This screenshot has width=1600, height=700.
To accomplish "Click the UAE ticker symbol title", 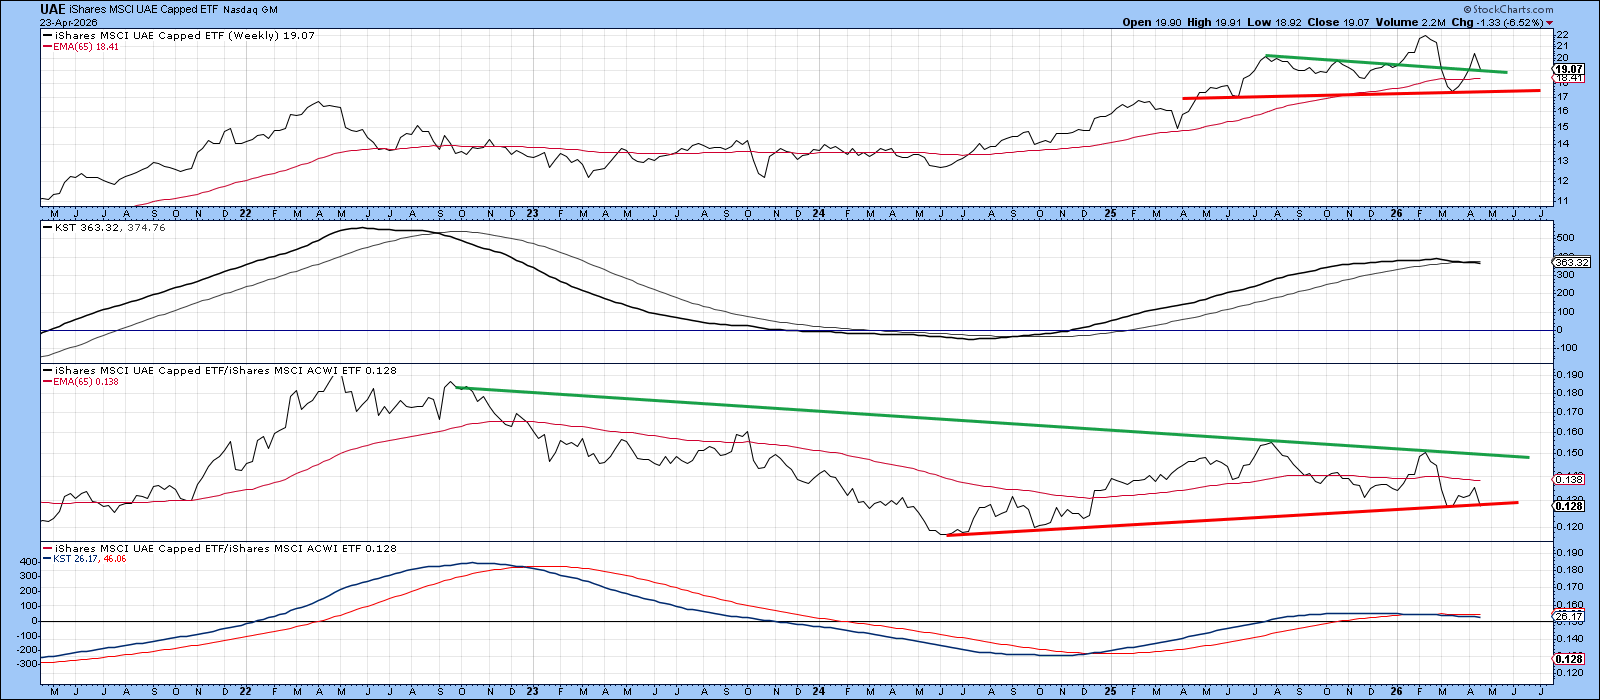I will pos(53,9).
